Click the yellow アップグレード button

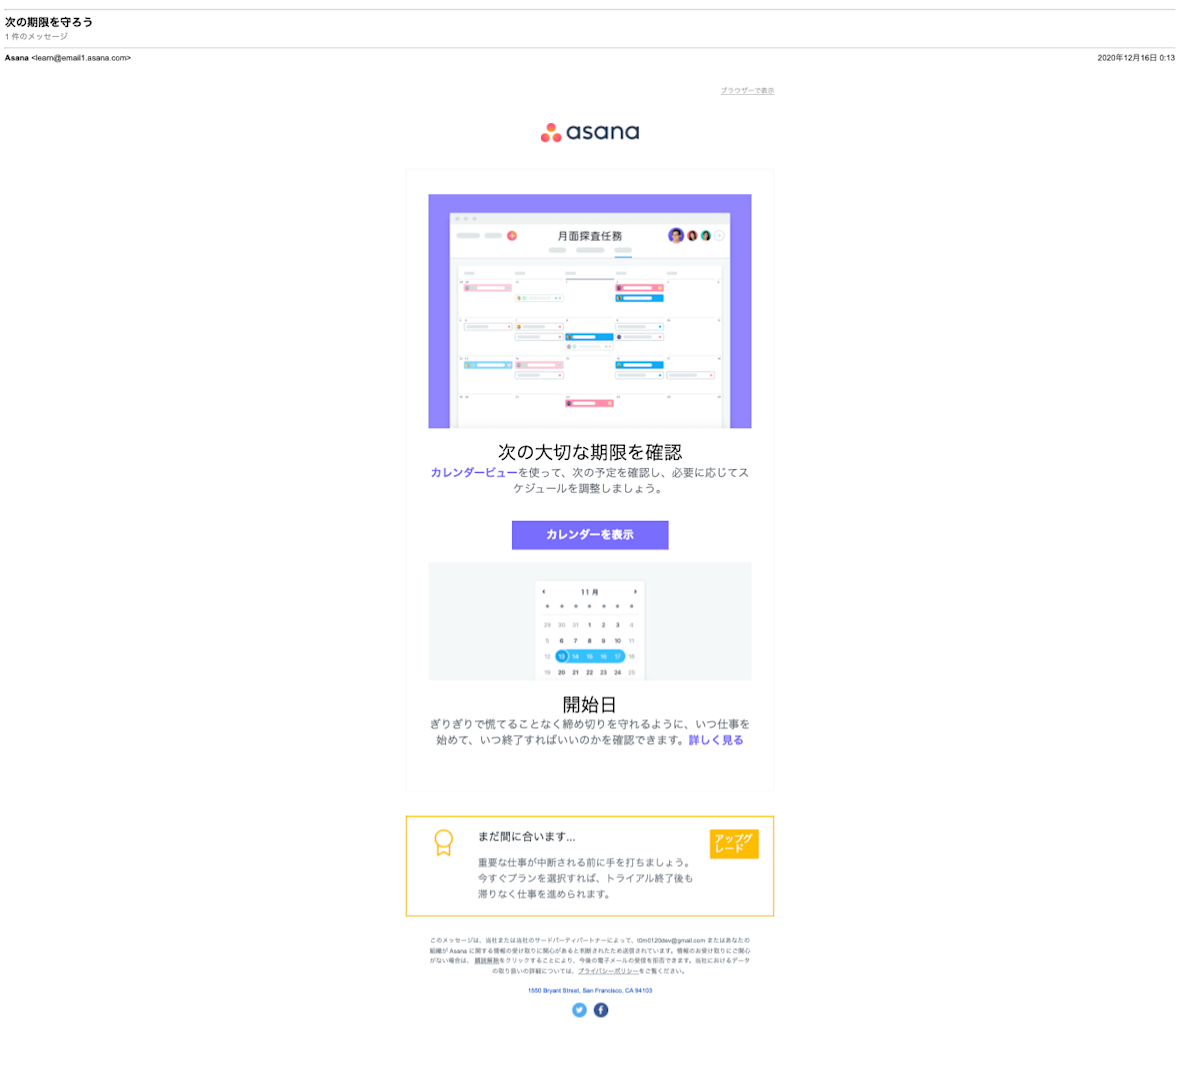click(734, 843)
